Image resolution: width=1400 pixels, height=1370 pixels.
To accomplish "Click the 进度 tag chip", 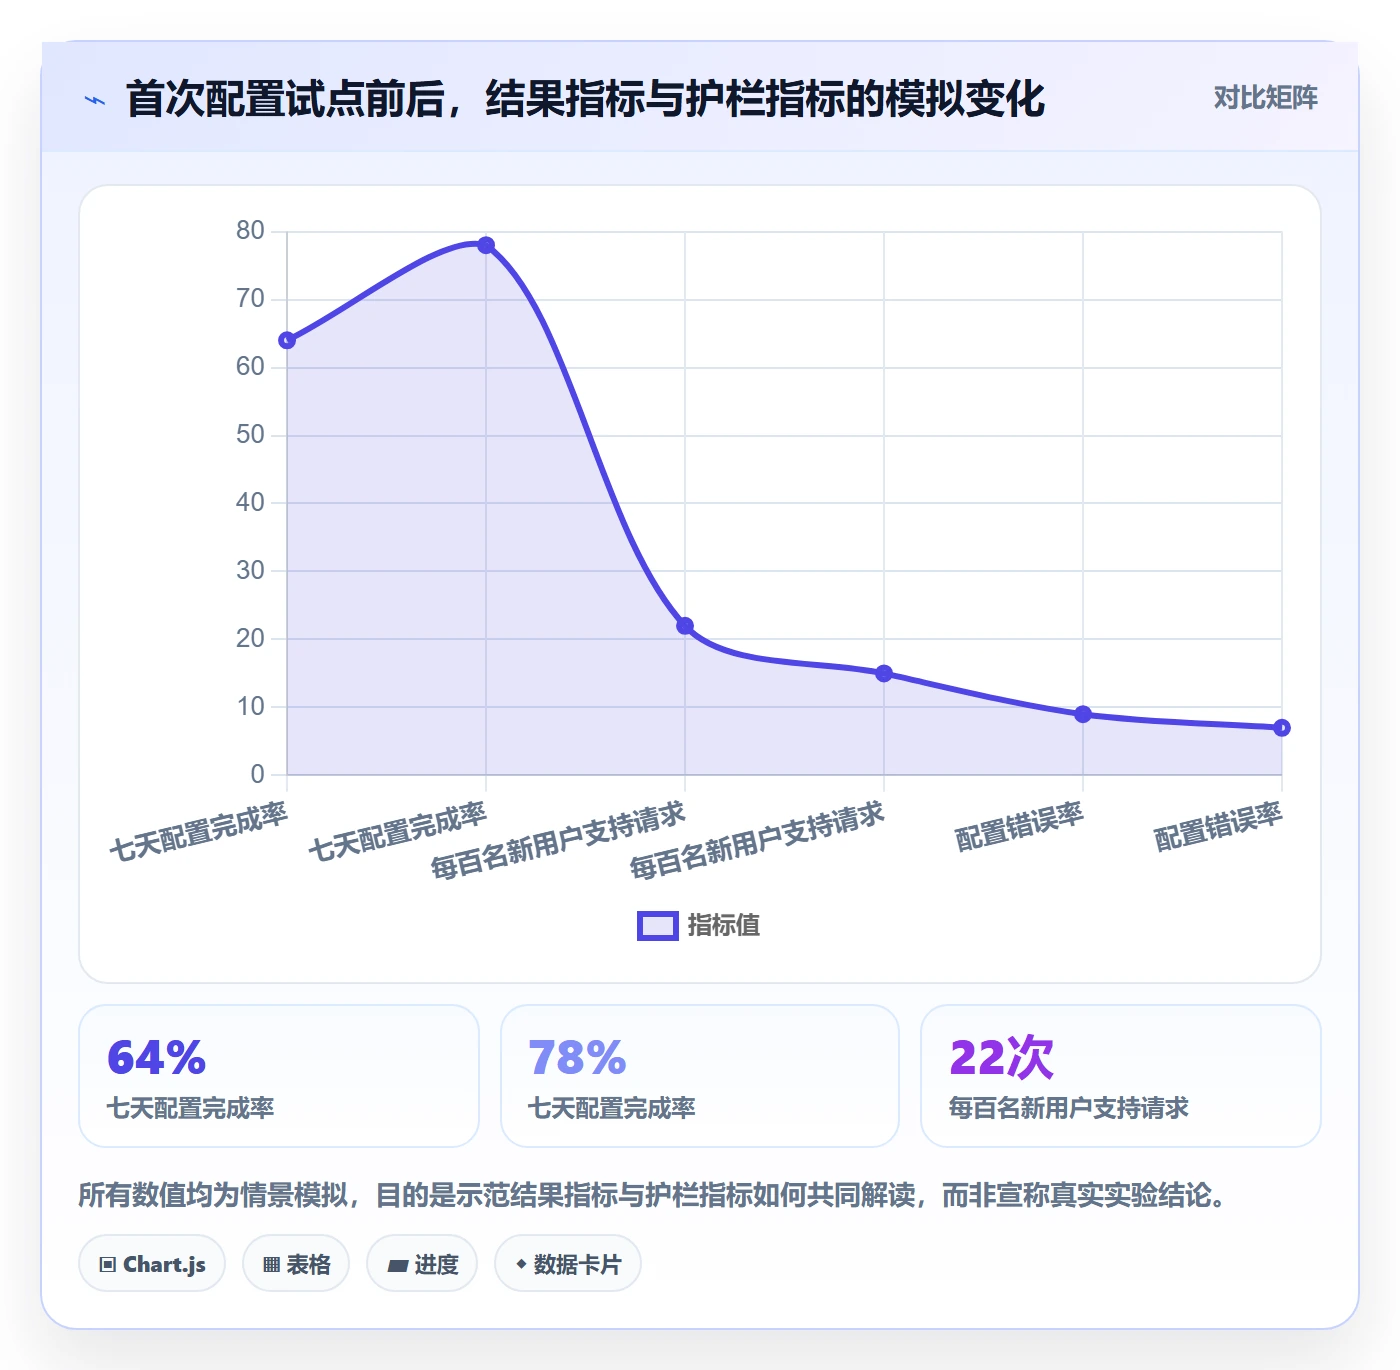I will (x=422, y=1264).
